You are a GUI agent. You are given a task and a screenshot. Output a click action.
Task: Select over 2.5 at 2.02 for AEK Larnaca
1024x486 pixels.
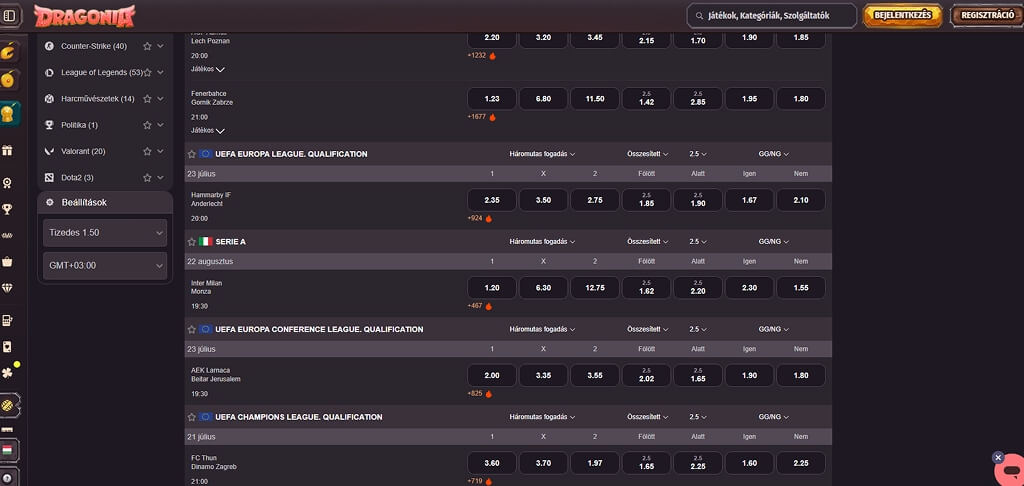[647, 375]
